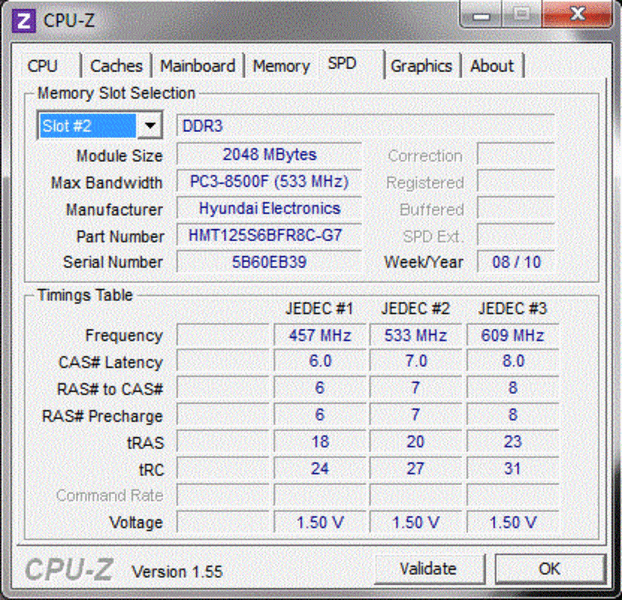Click the tRC value 24
Screen dimensions: 622x600
pos(320,469)
